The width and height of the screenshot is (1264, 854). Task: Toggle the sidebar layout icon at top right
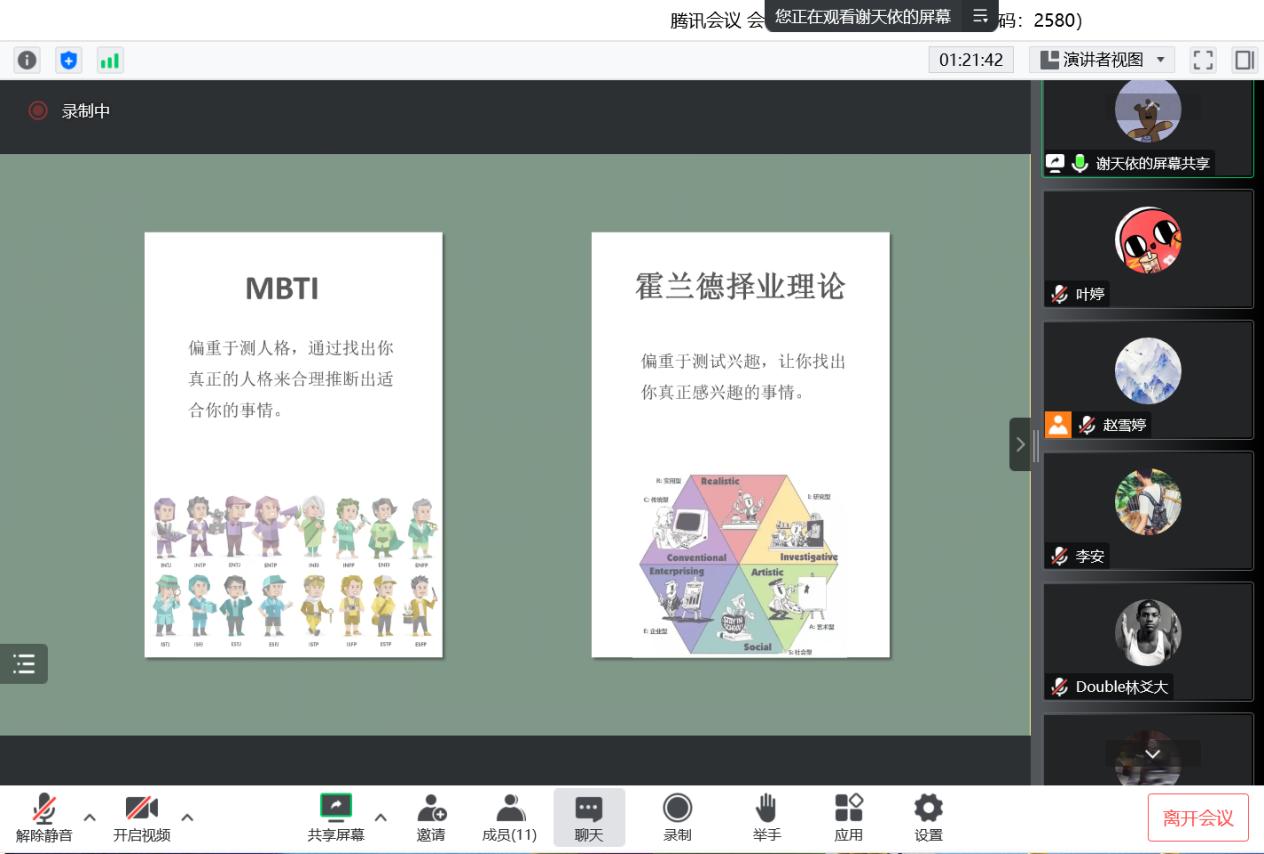[x=1244, y=60]
